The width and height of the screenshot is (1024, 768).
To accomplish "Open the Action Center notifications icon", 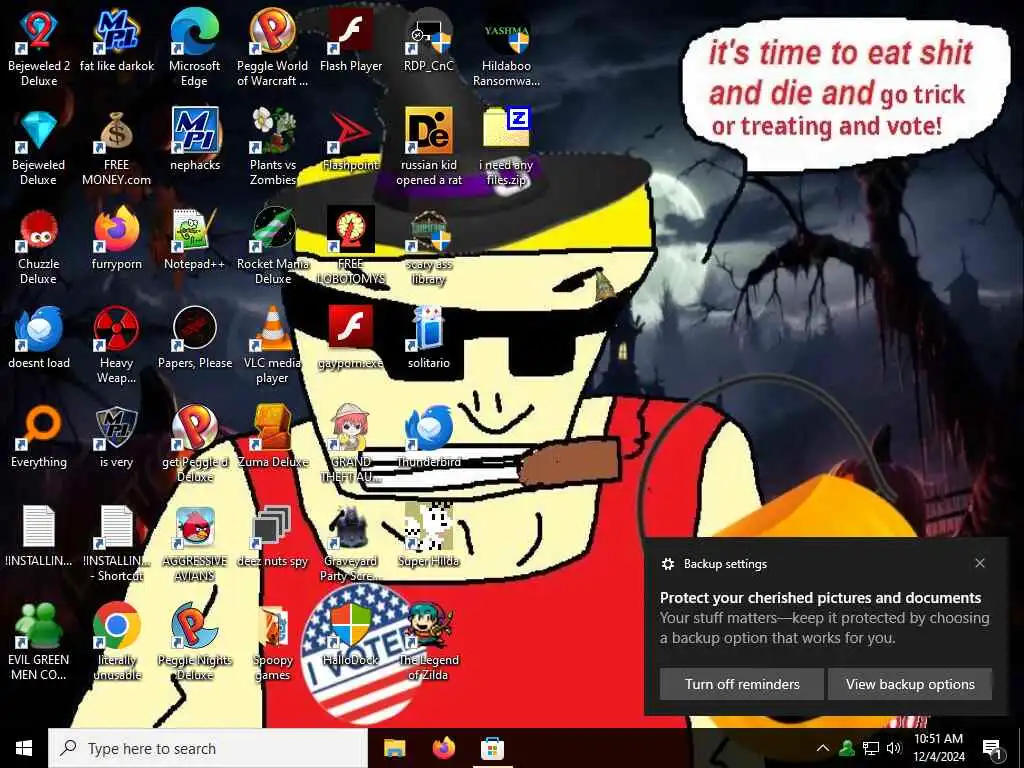I will (x=992, y=748).
